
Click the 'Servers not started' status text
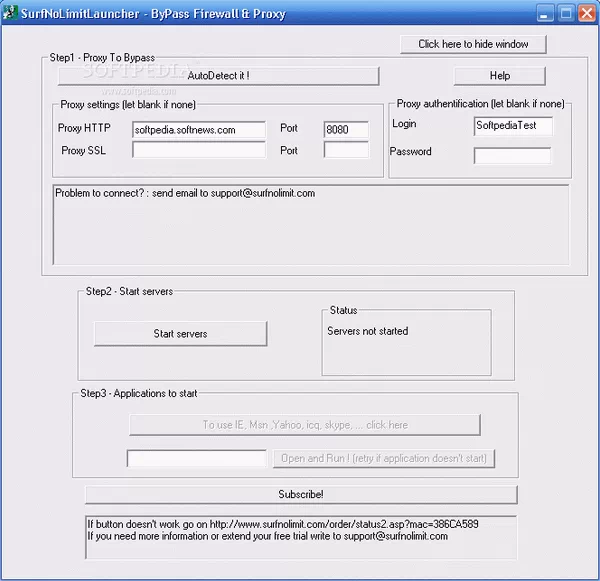click(367, 331)
